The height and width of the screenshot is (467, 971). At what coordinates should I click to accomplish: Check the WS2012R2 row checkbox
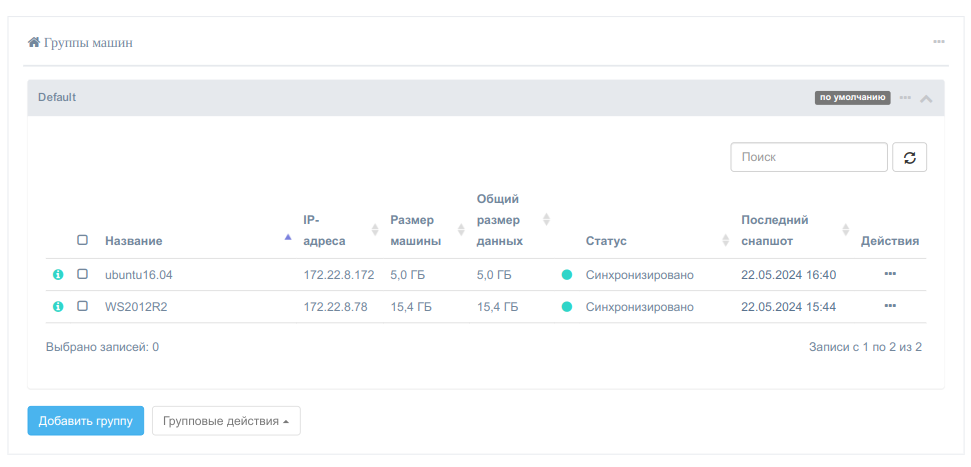pos(83,306)
